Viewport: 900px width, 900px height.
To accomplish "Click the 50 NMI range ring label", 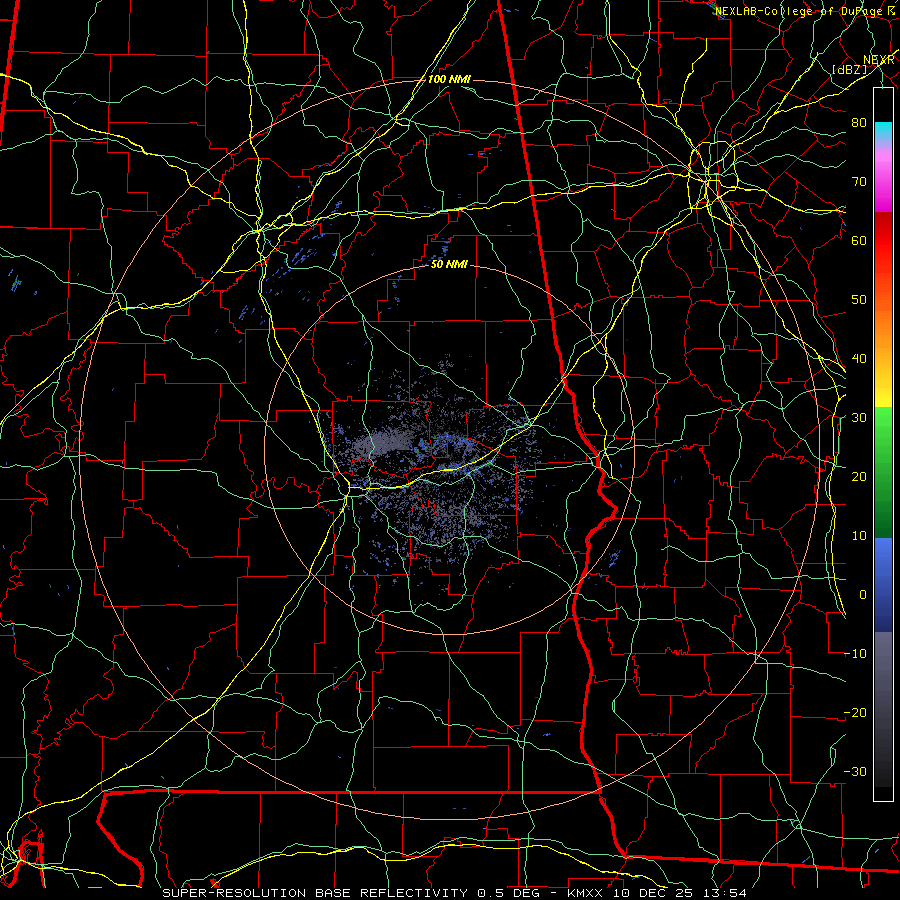I will (x=449, y=265).
